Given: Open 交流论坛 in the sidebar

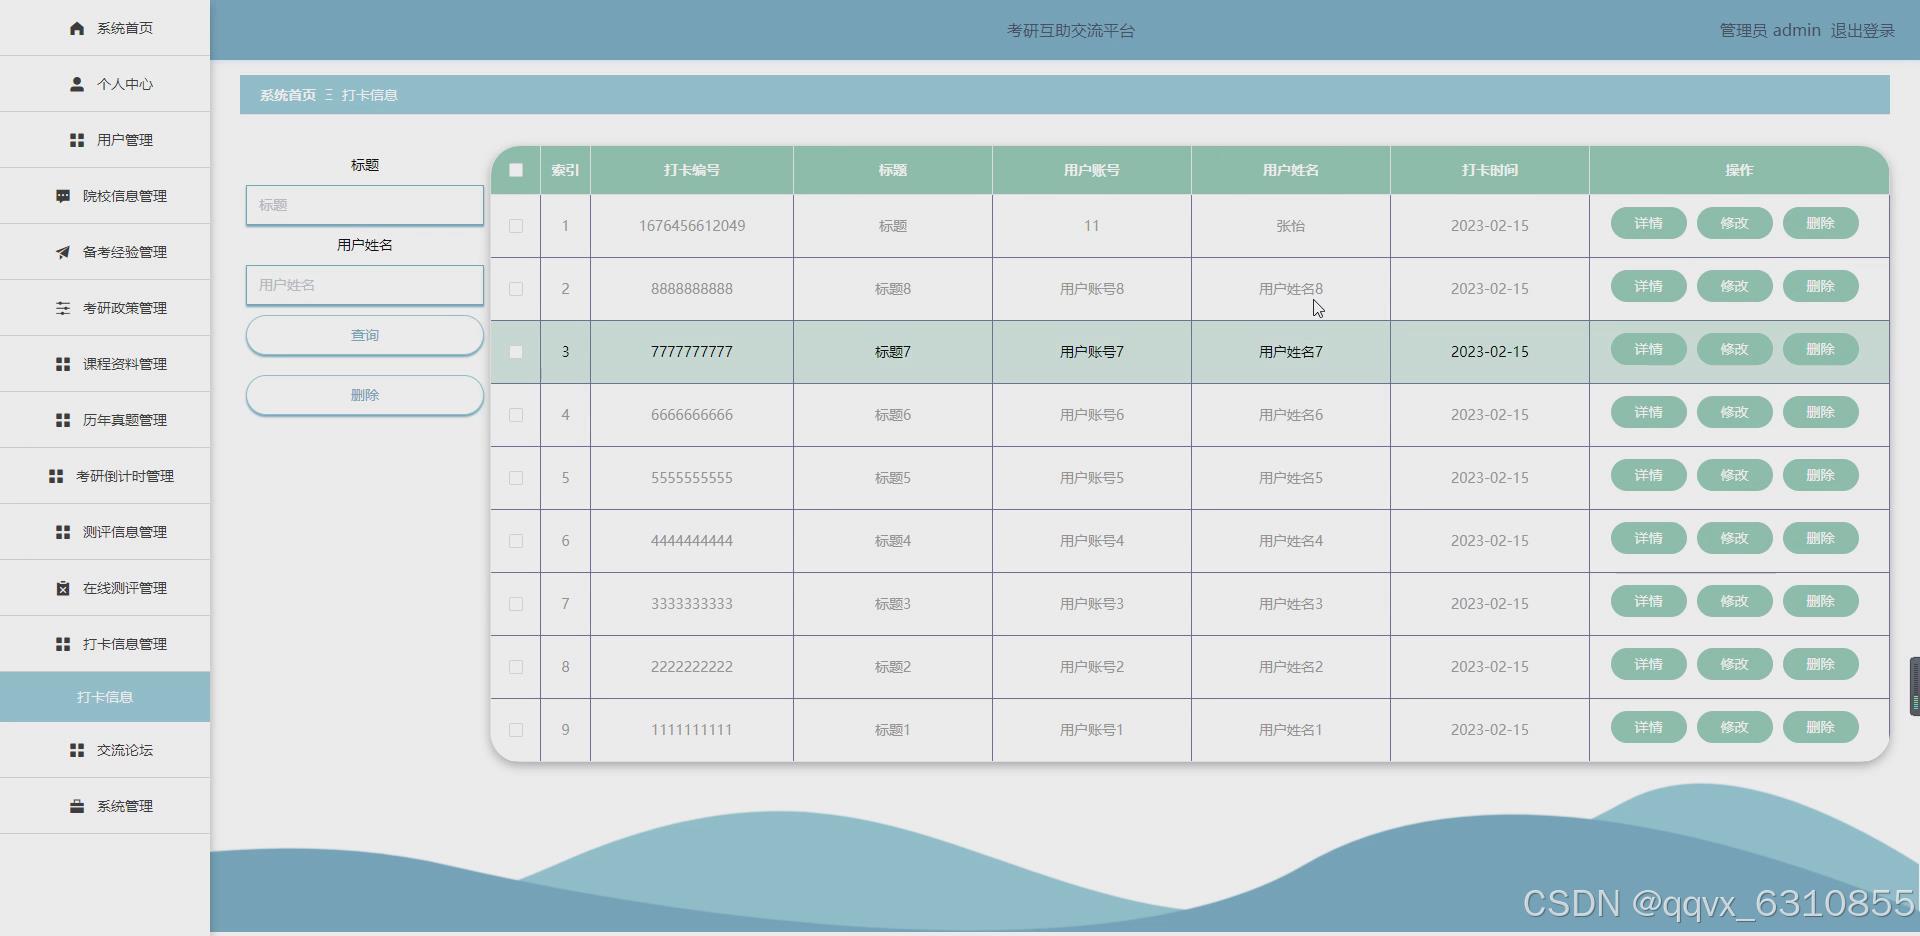Looking at the screenshot, I should [x=105, y=750].
